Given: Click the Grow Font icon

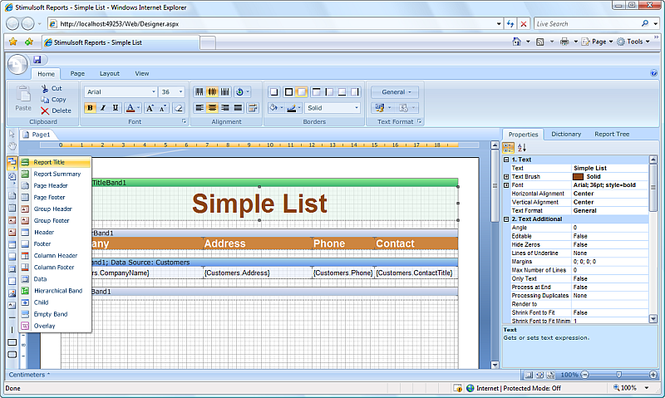Looking at the screenshot, I should click(x=150, y=108).
